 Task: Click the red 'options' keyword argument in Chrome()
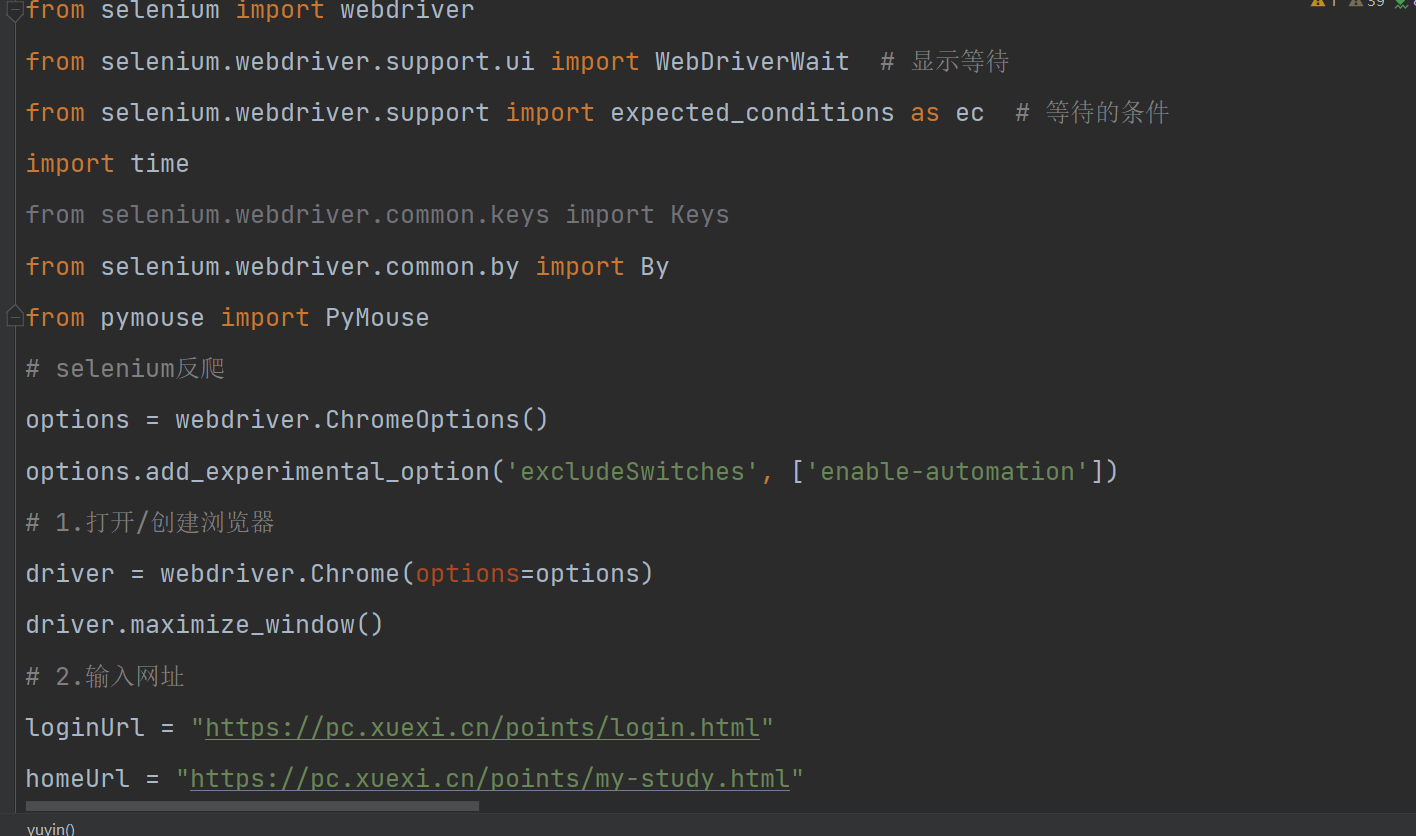(x=468, y=574)
